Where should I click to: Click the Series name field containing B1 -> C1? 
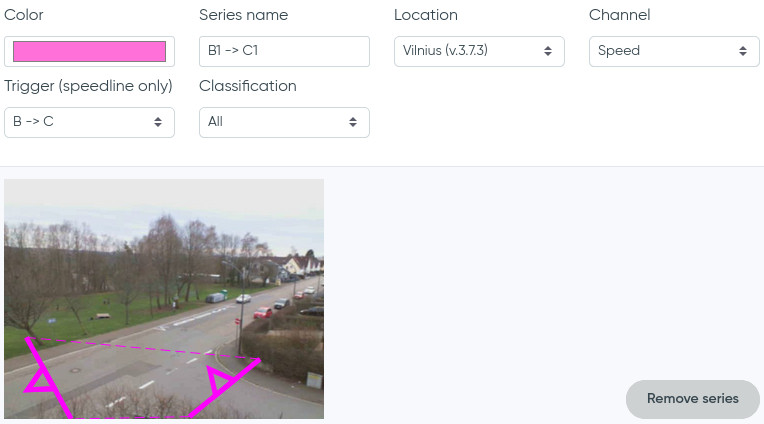click(284, 51)
